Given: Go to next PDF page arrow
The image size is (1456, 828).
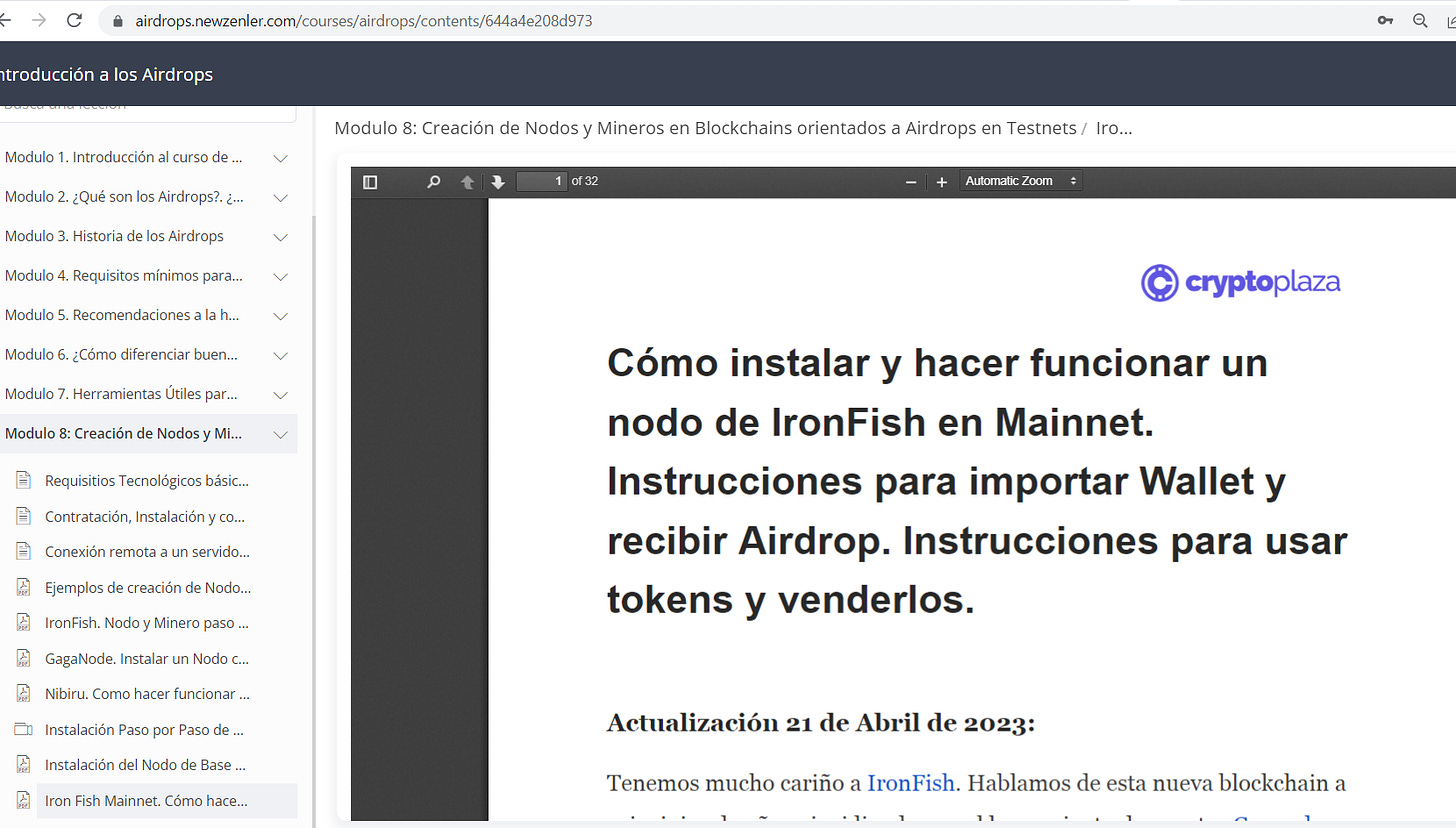Looking at the screenshot, I should [x=497, y=182].
